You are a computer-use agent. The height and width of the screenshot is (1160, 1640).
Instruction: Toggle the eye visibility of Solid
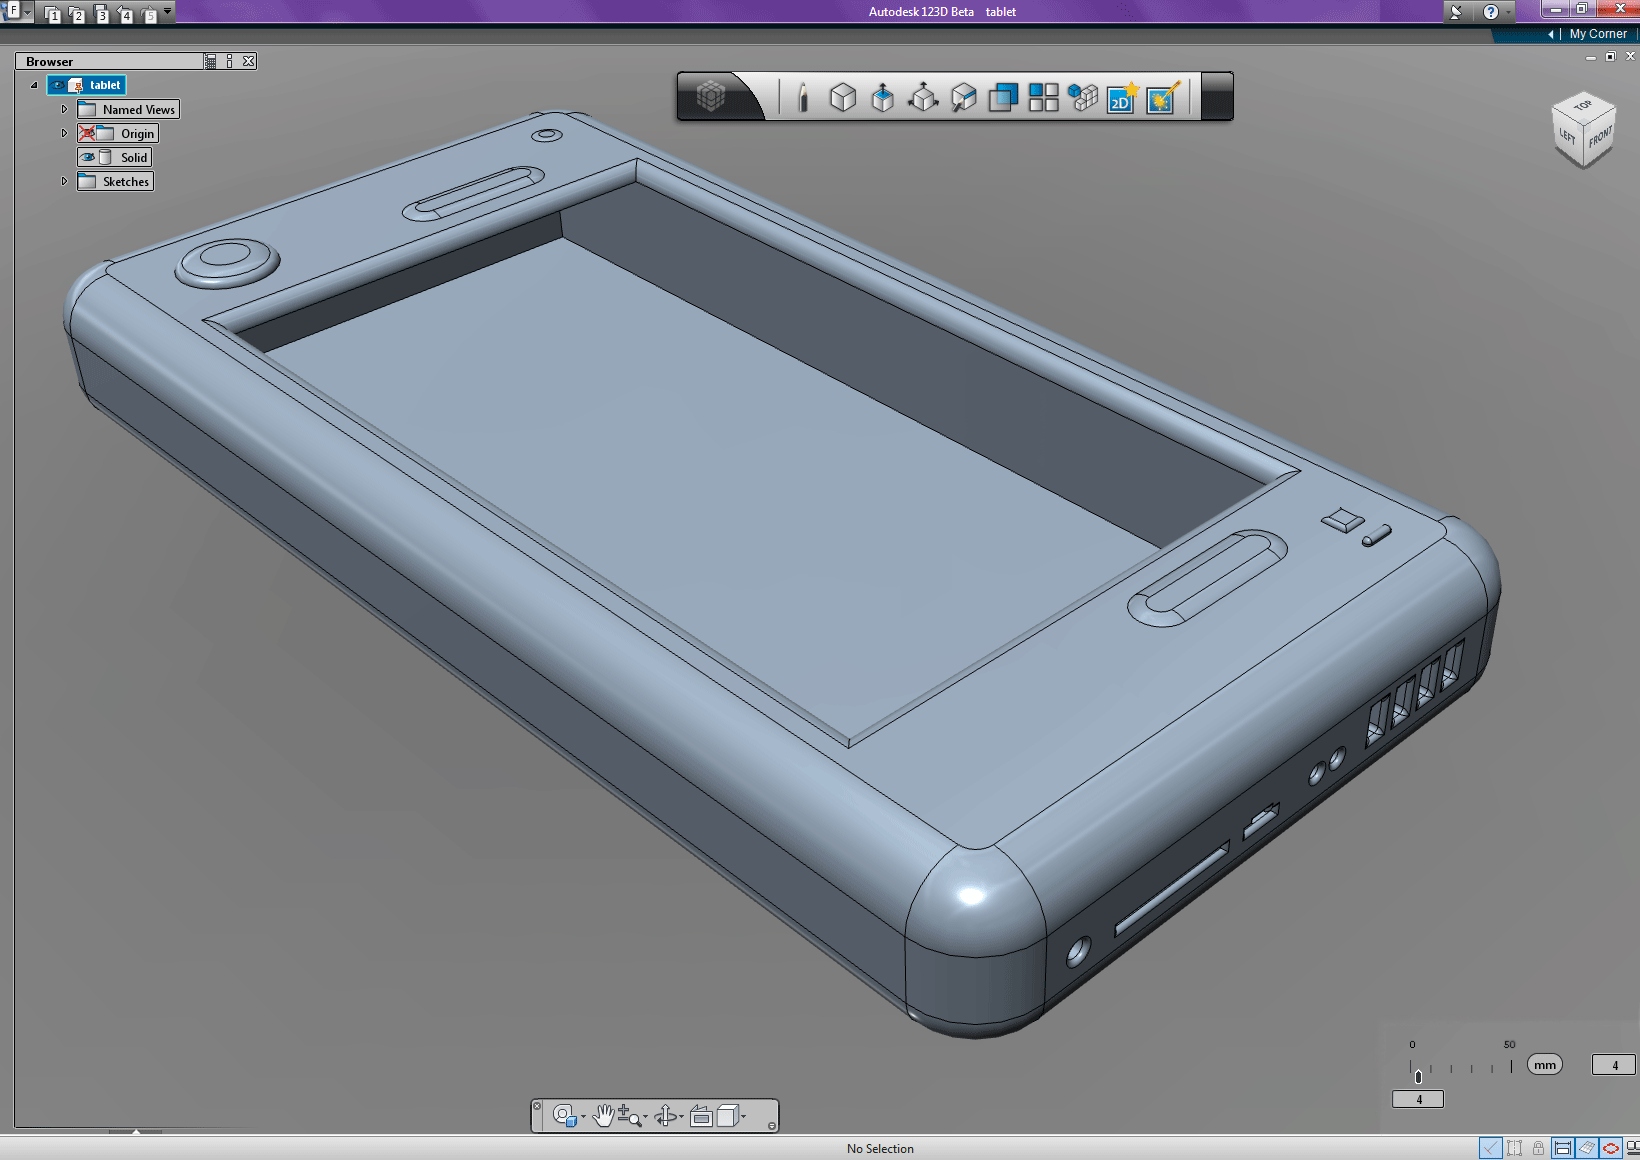pyautogui.click(x=88, y=157)
